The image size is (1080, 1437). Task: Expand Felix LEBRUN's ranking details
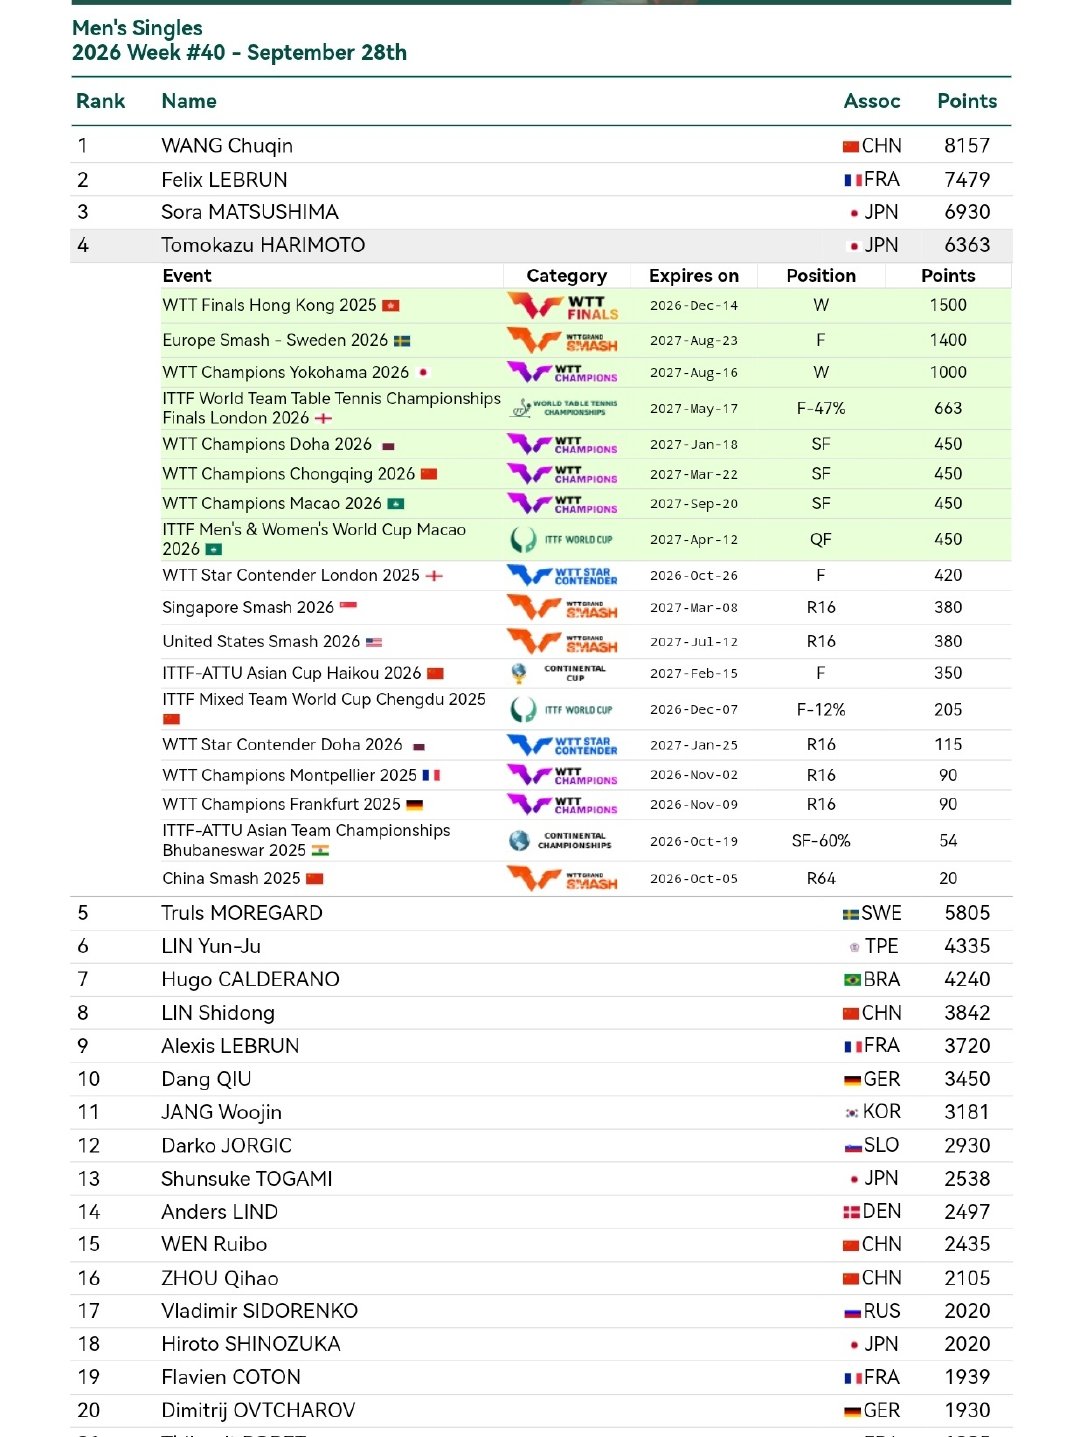(x=541, y=179)
